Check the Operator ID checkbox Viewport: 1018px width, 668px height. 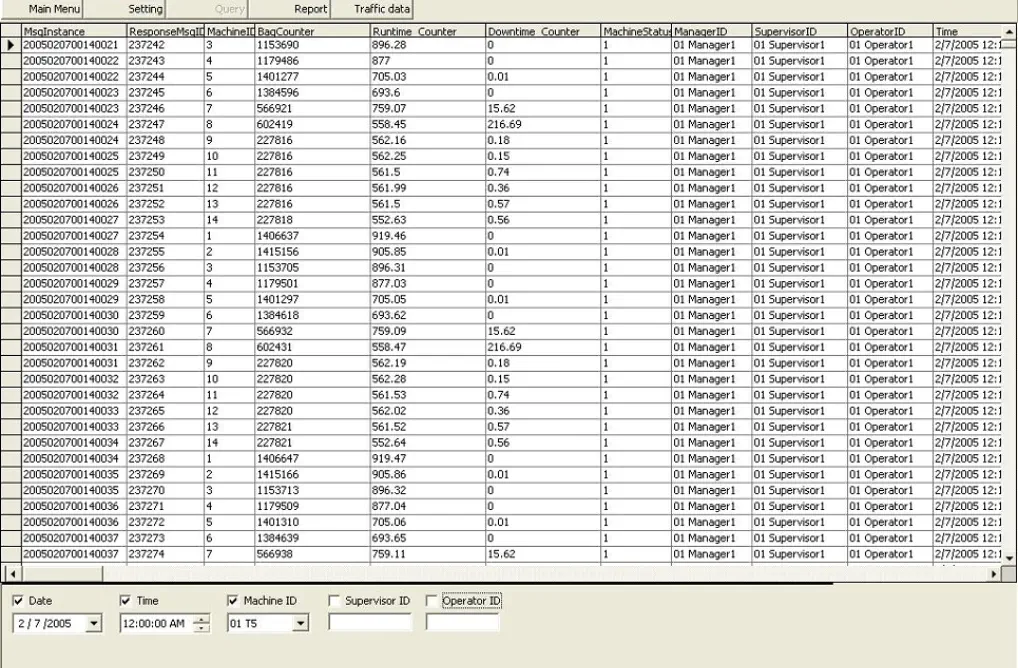(x=431, y=601)
